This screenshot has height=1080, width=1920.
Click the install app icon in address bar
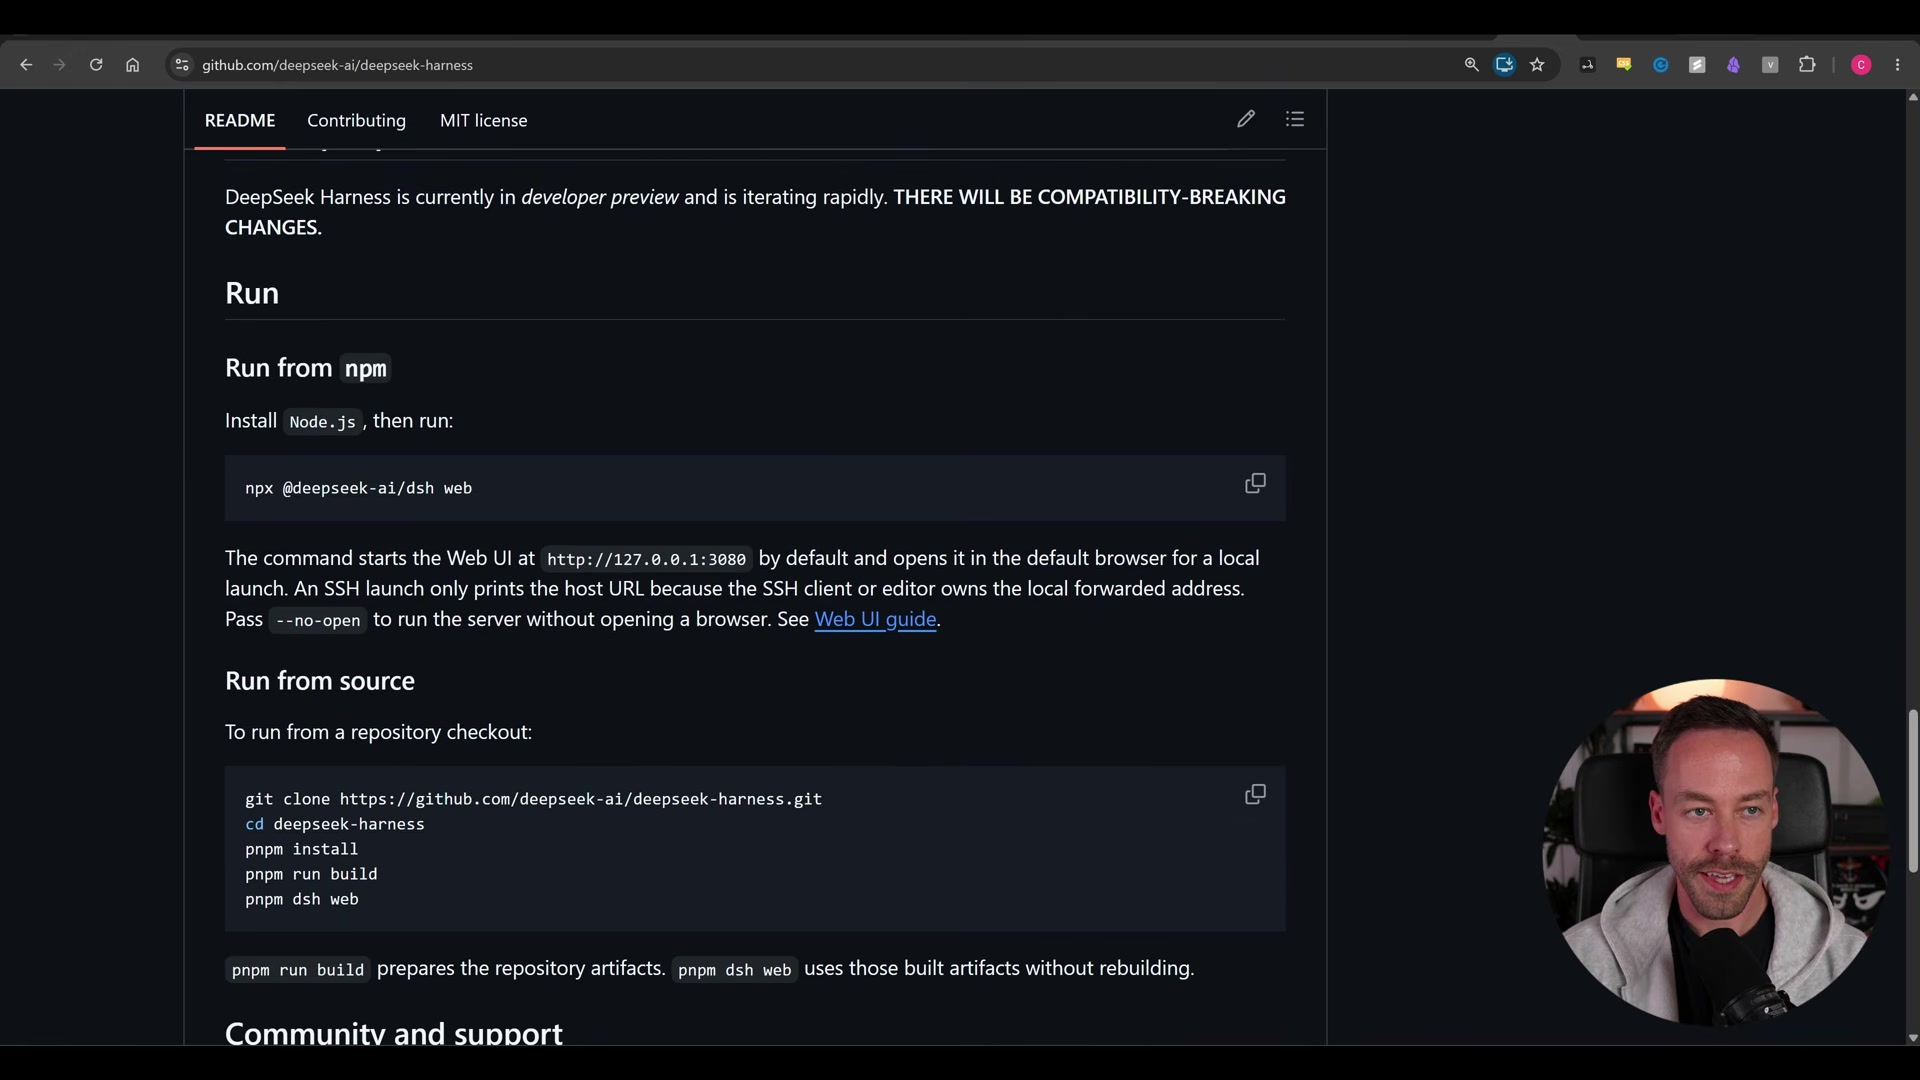pos(1504,65)
